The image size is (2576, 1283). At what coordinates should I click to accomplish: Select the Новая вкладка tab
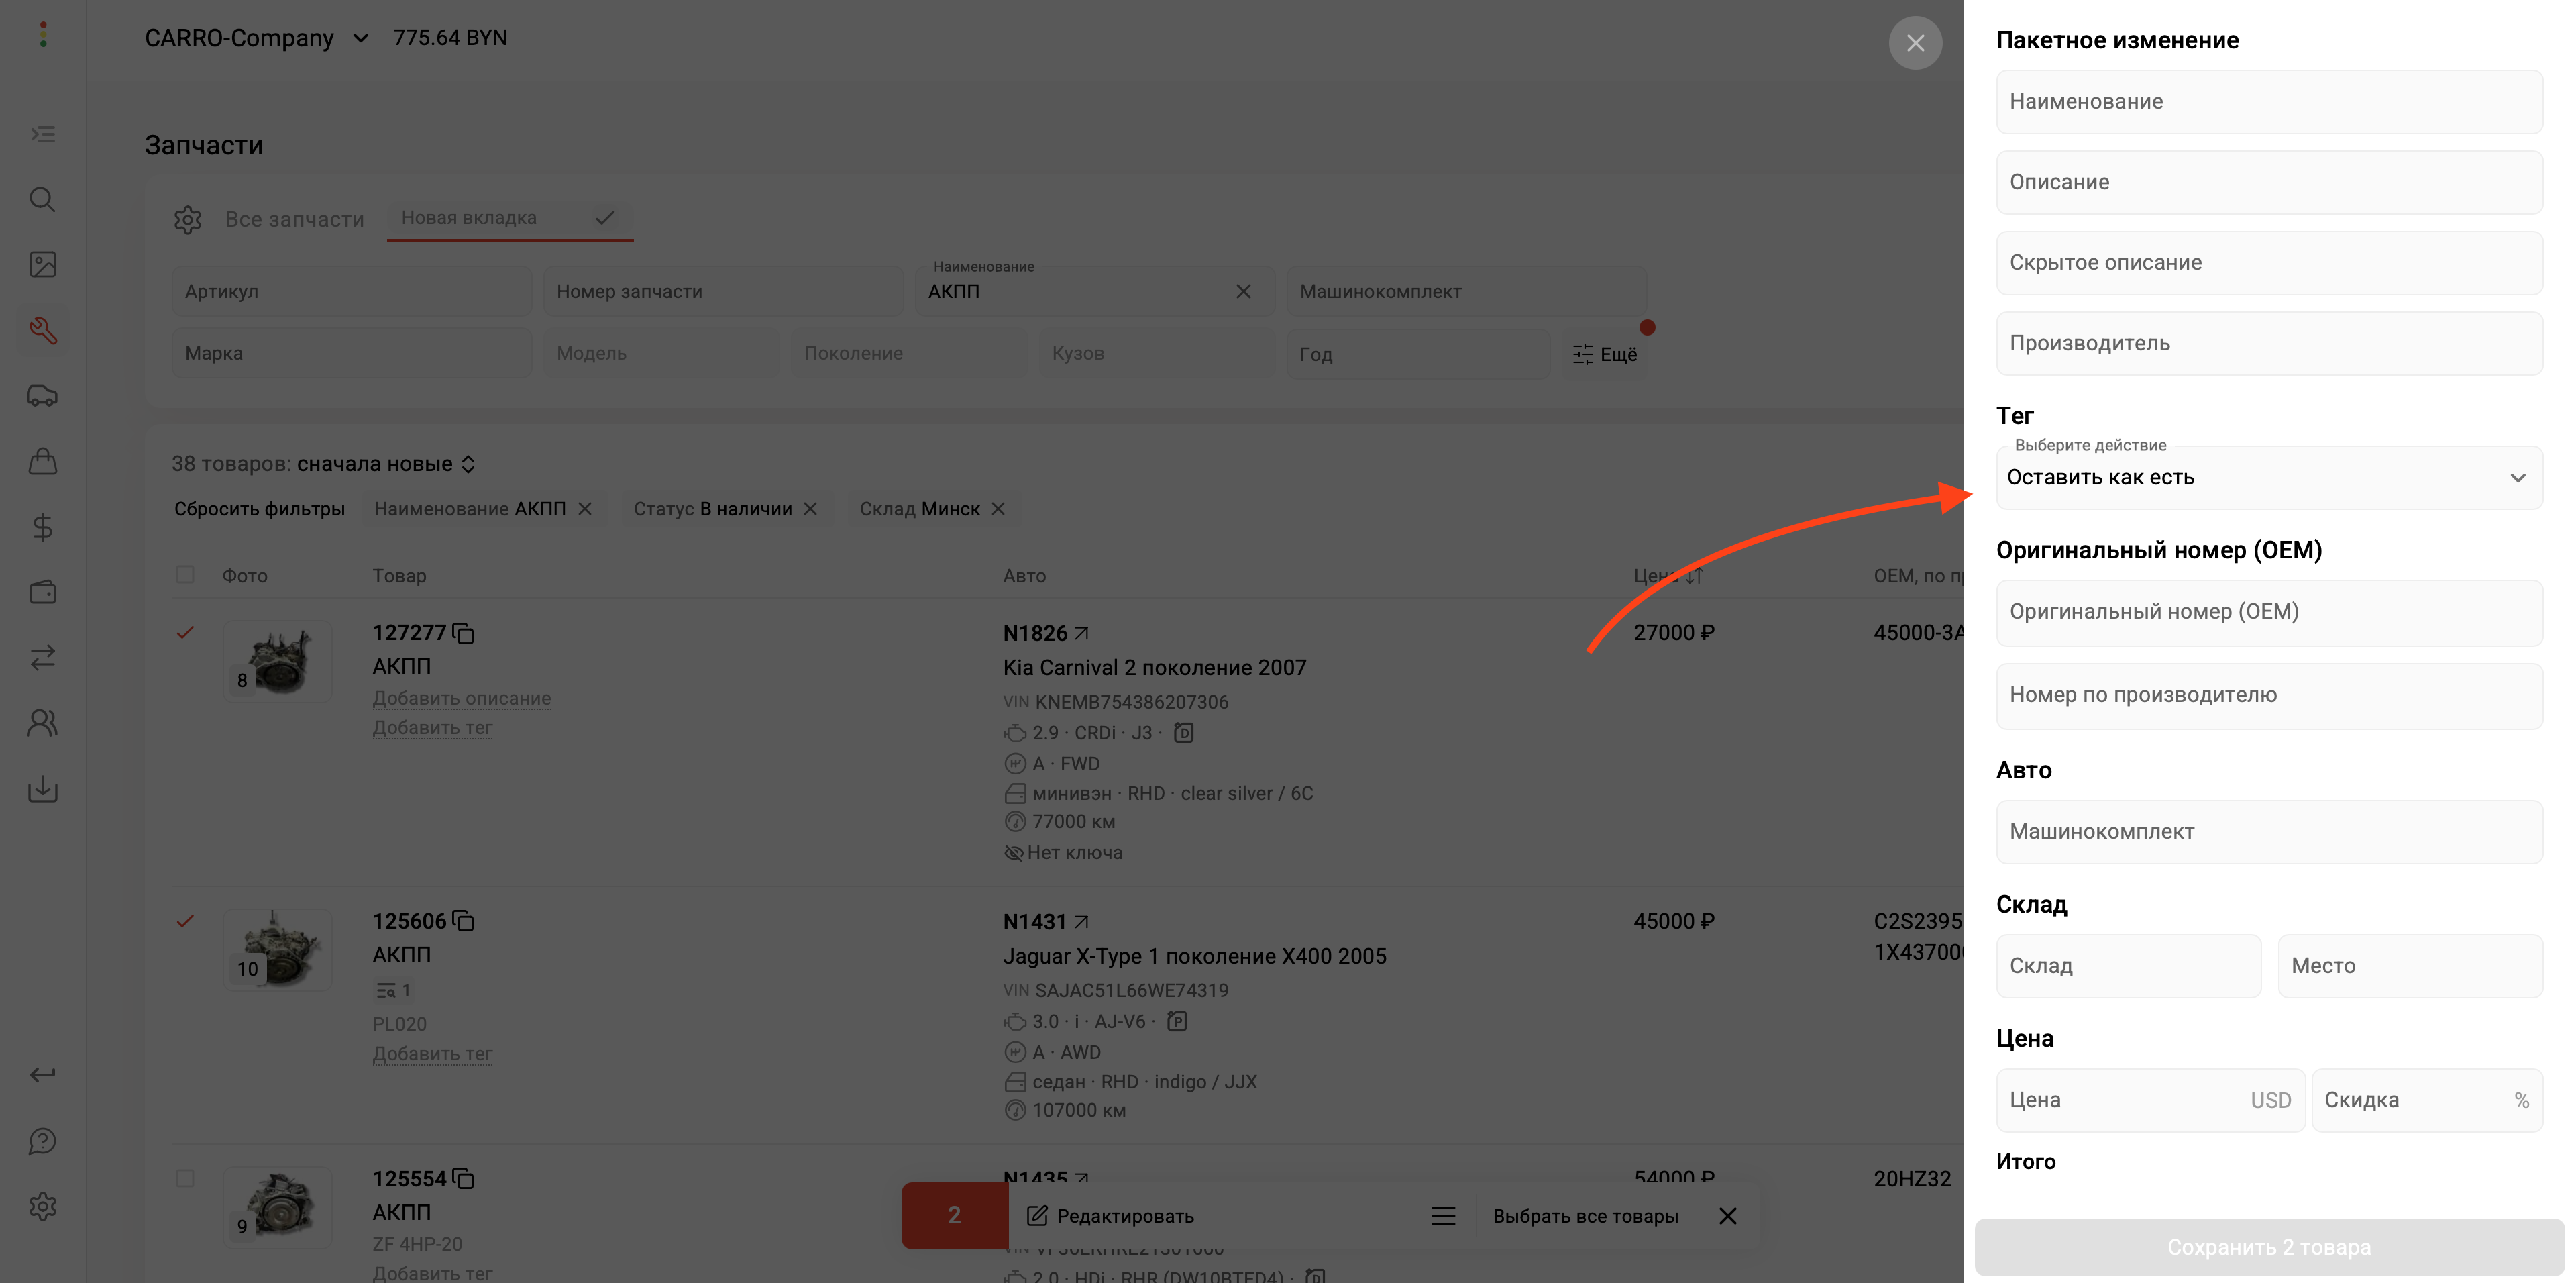[470, 218]
